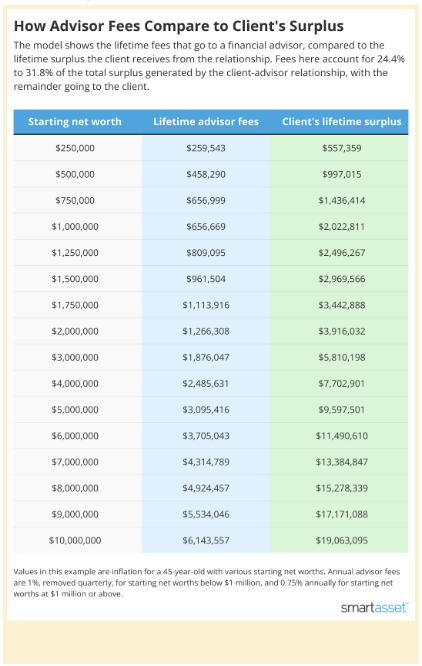Screen dimensions: 422x666
Task: Click the $1,876,047 advisor fees cell
Action: [x=206, y=357]
